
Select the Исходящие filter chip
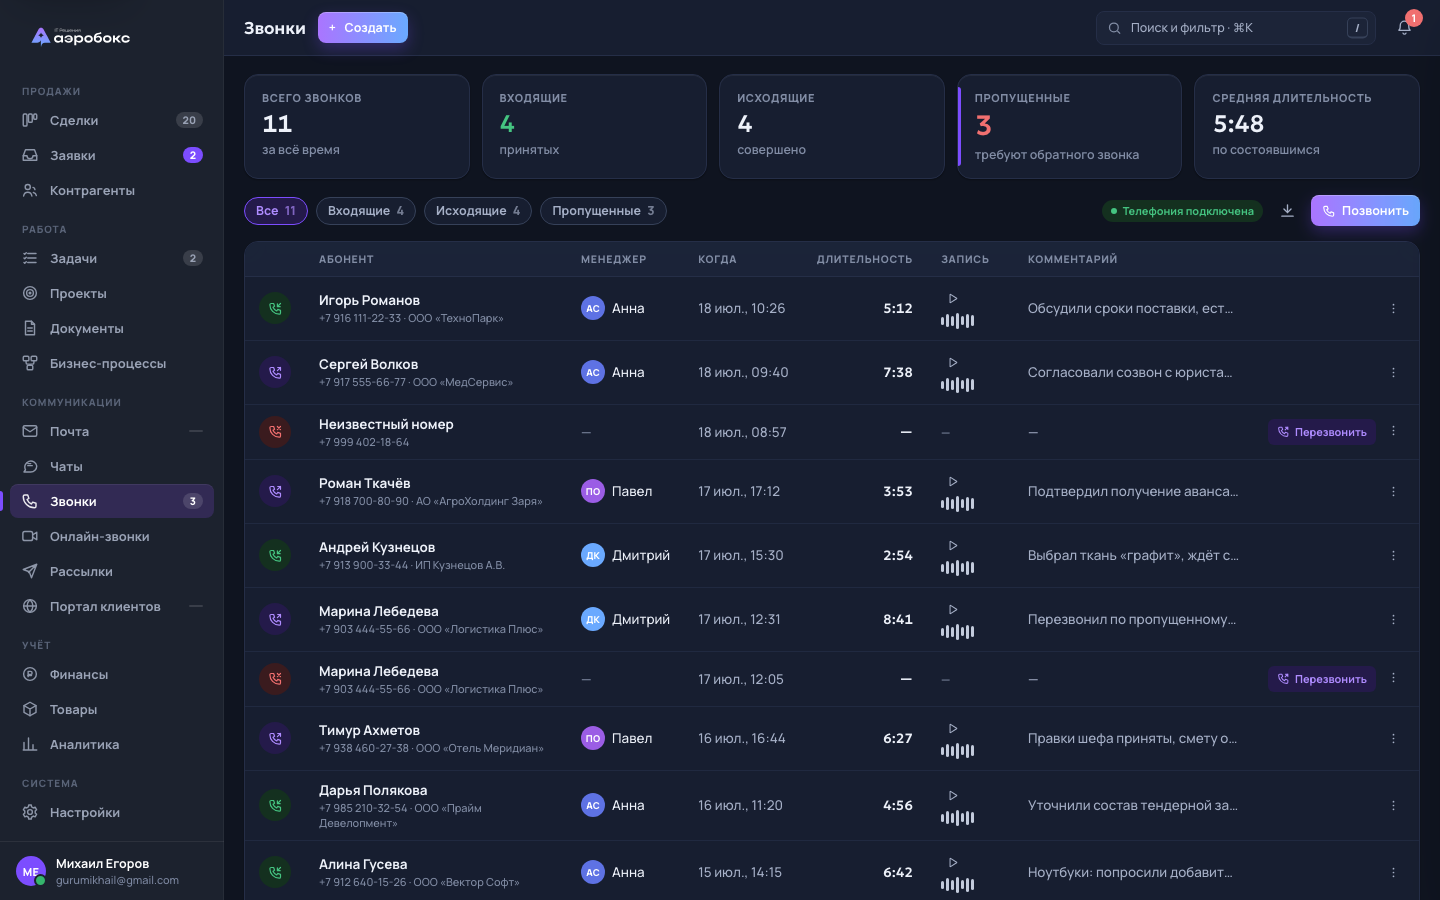(x=478, y=211)
